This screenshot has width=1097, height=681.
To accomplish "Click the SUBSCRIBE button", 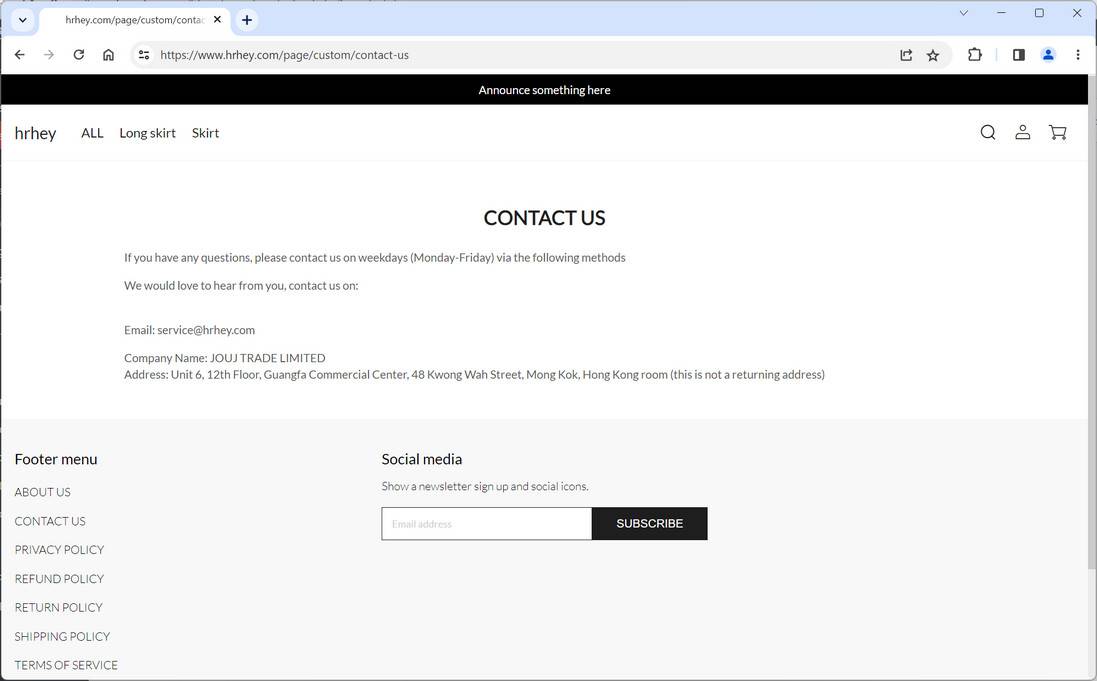I will coord(649,523).
